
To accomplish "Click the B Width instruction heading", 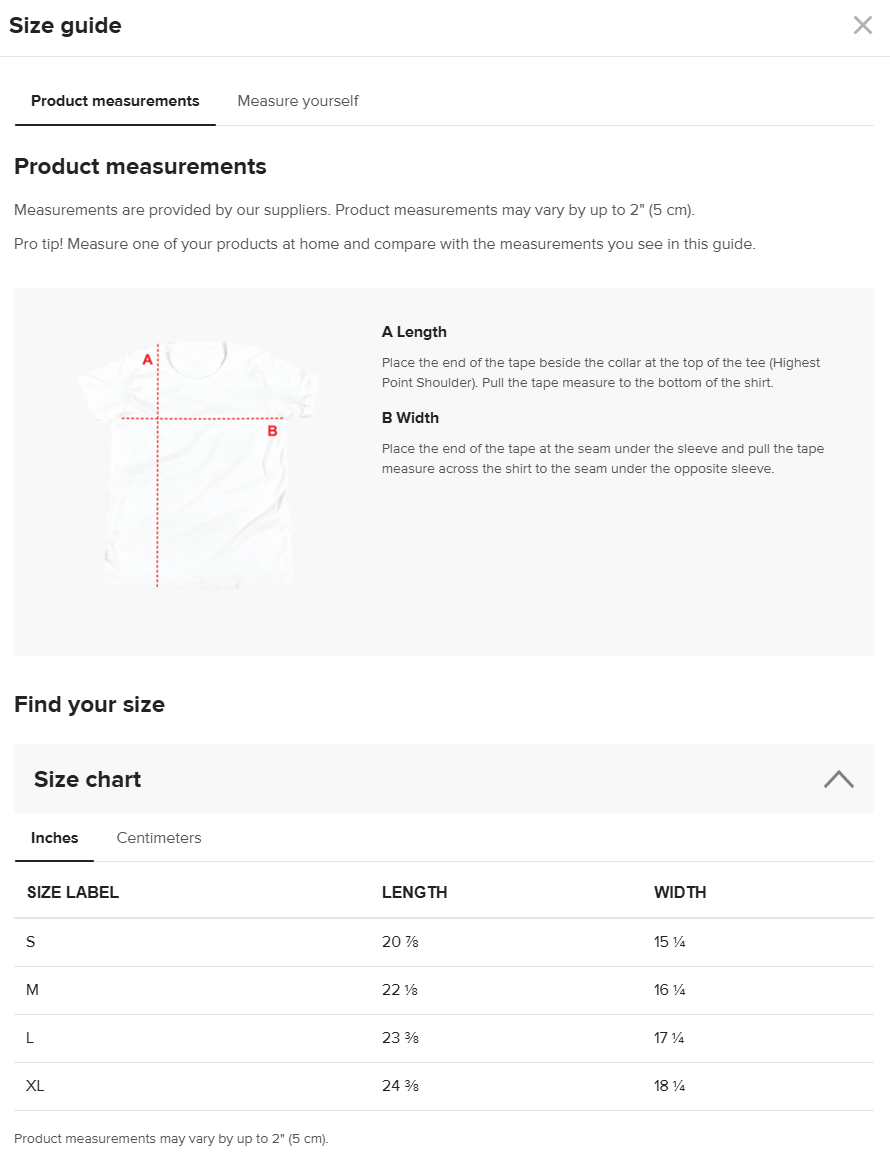I will coord(410,418).
